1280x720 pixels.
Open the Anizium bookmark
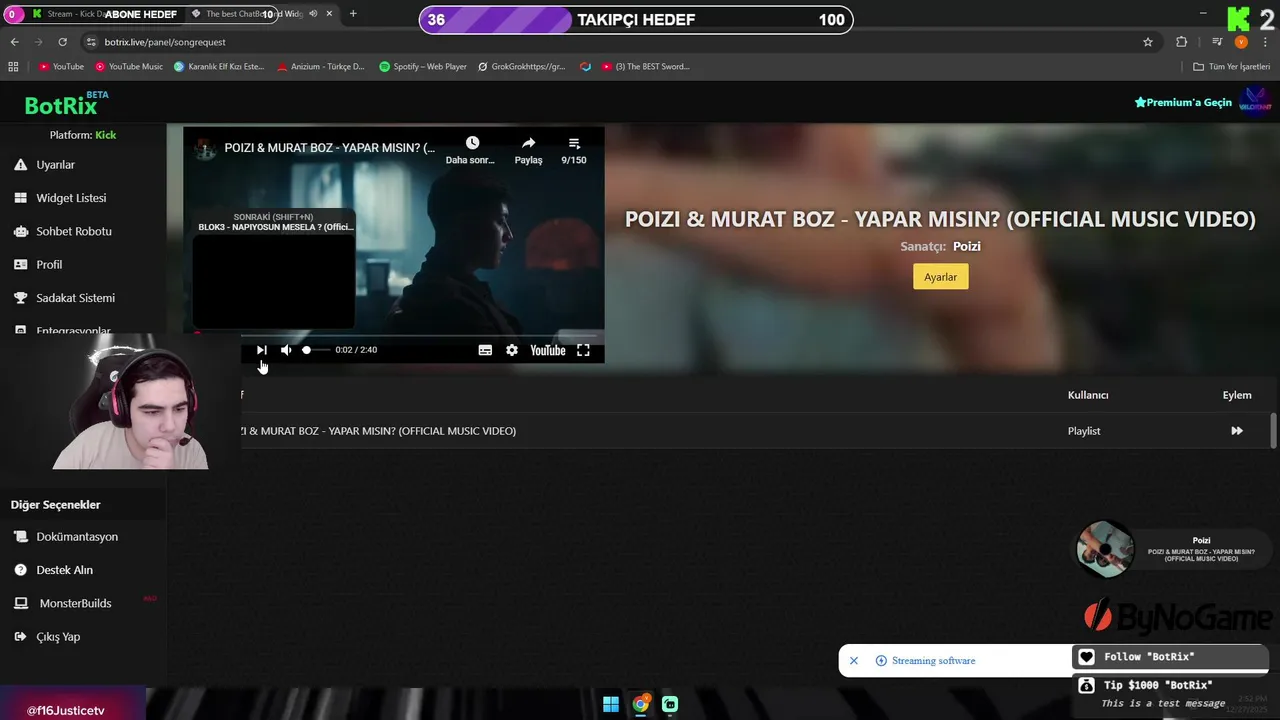[x=321, y=67]
